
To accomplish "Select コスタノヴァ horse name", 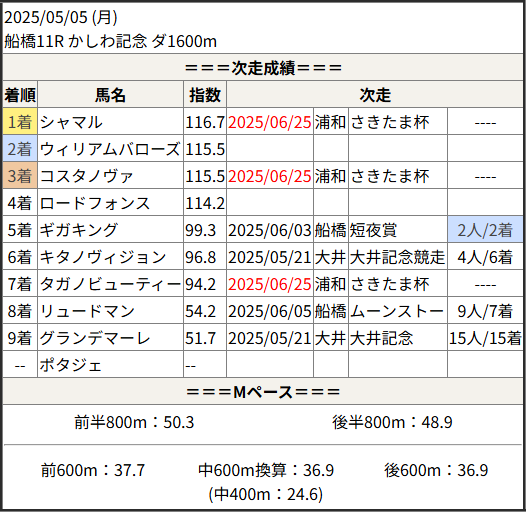I will point(86,176).
